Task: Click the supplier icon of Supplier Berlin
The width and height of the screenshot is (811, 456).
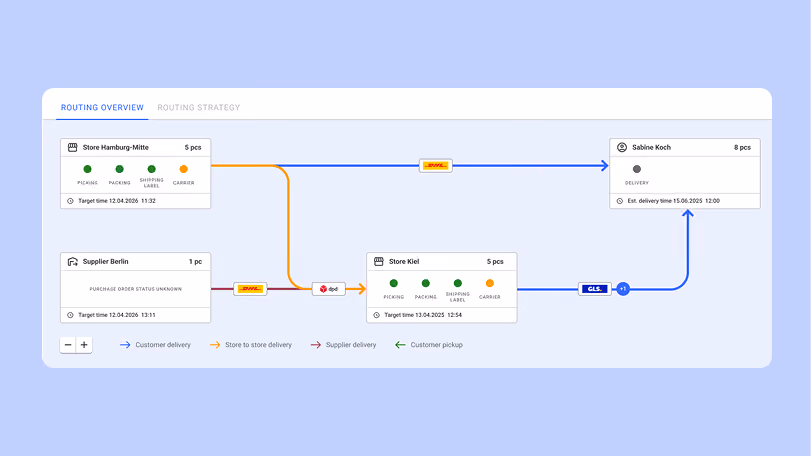Action: coord(72,262)
